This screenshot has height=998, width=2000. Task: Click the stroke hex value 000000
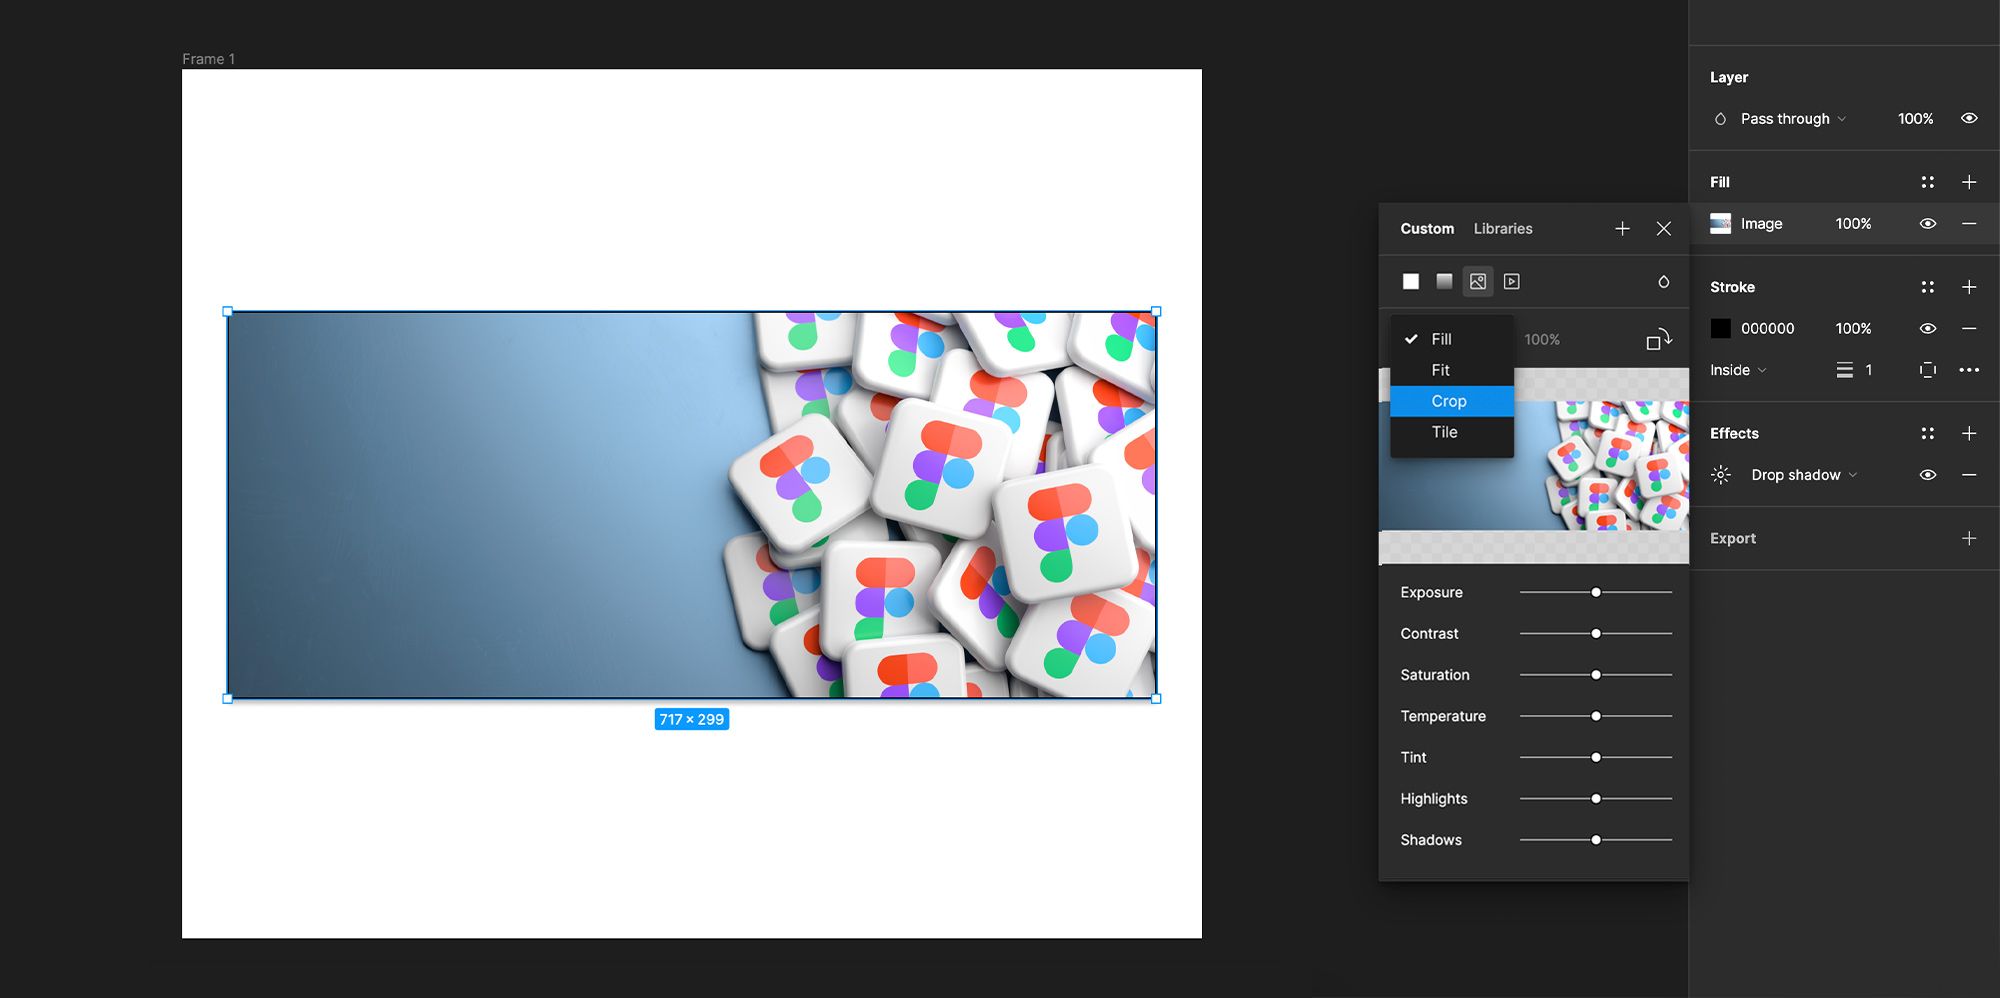[1767, 328]
